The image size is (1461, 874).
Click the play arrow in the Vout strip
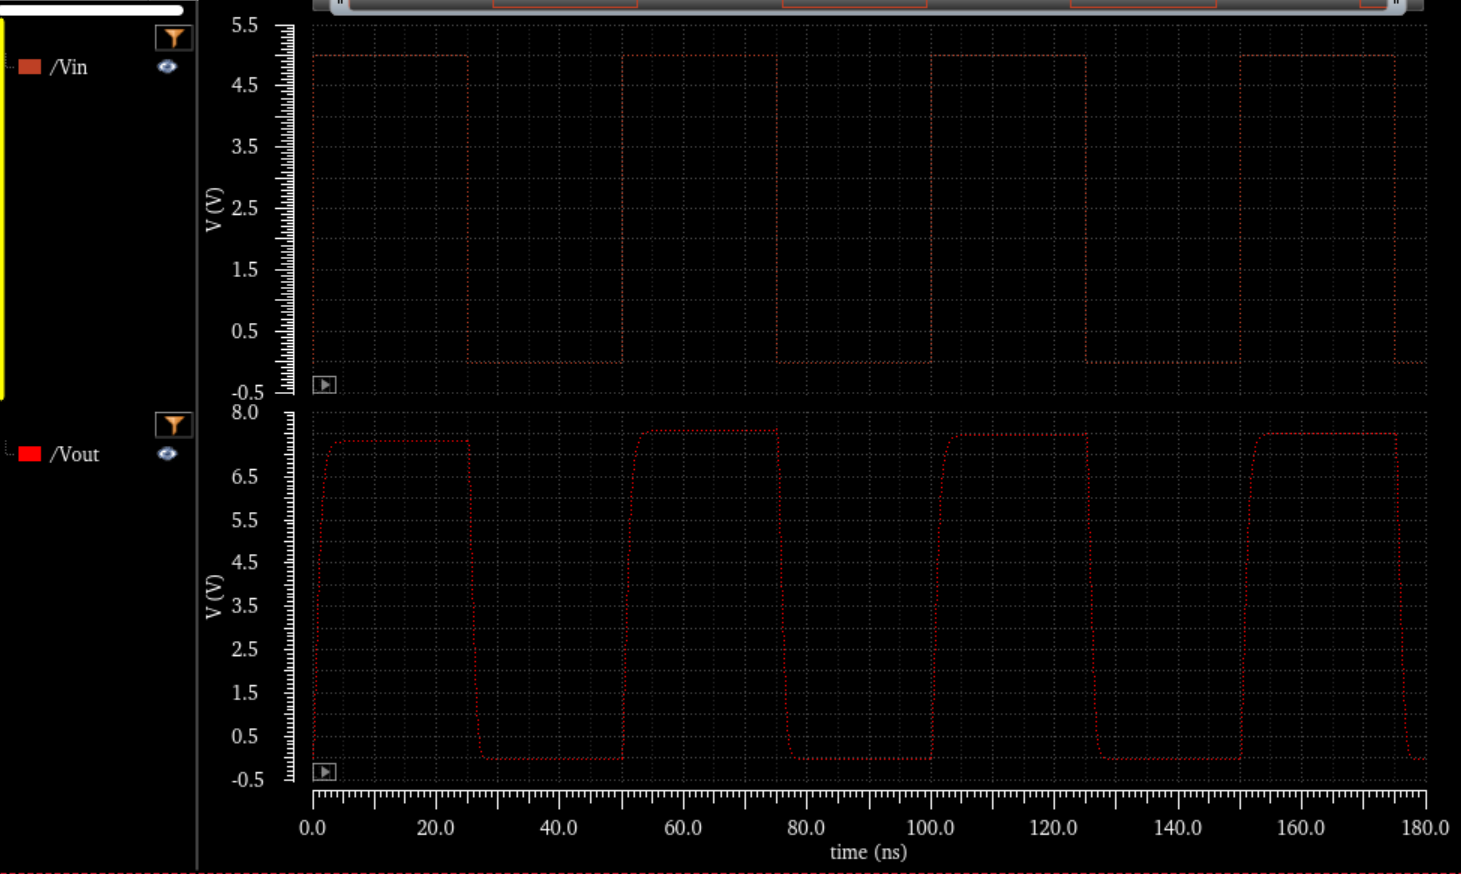click(324, 772)
